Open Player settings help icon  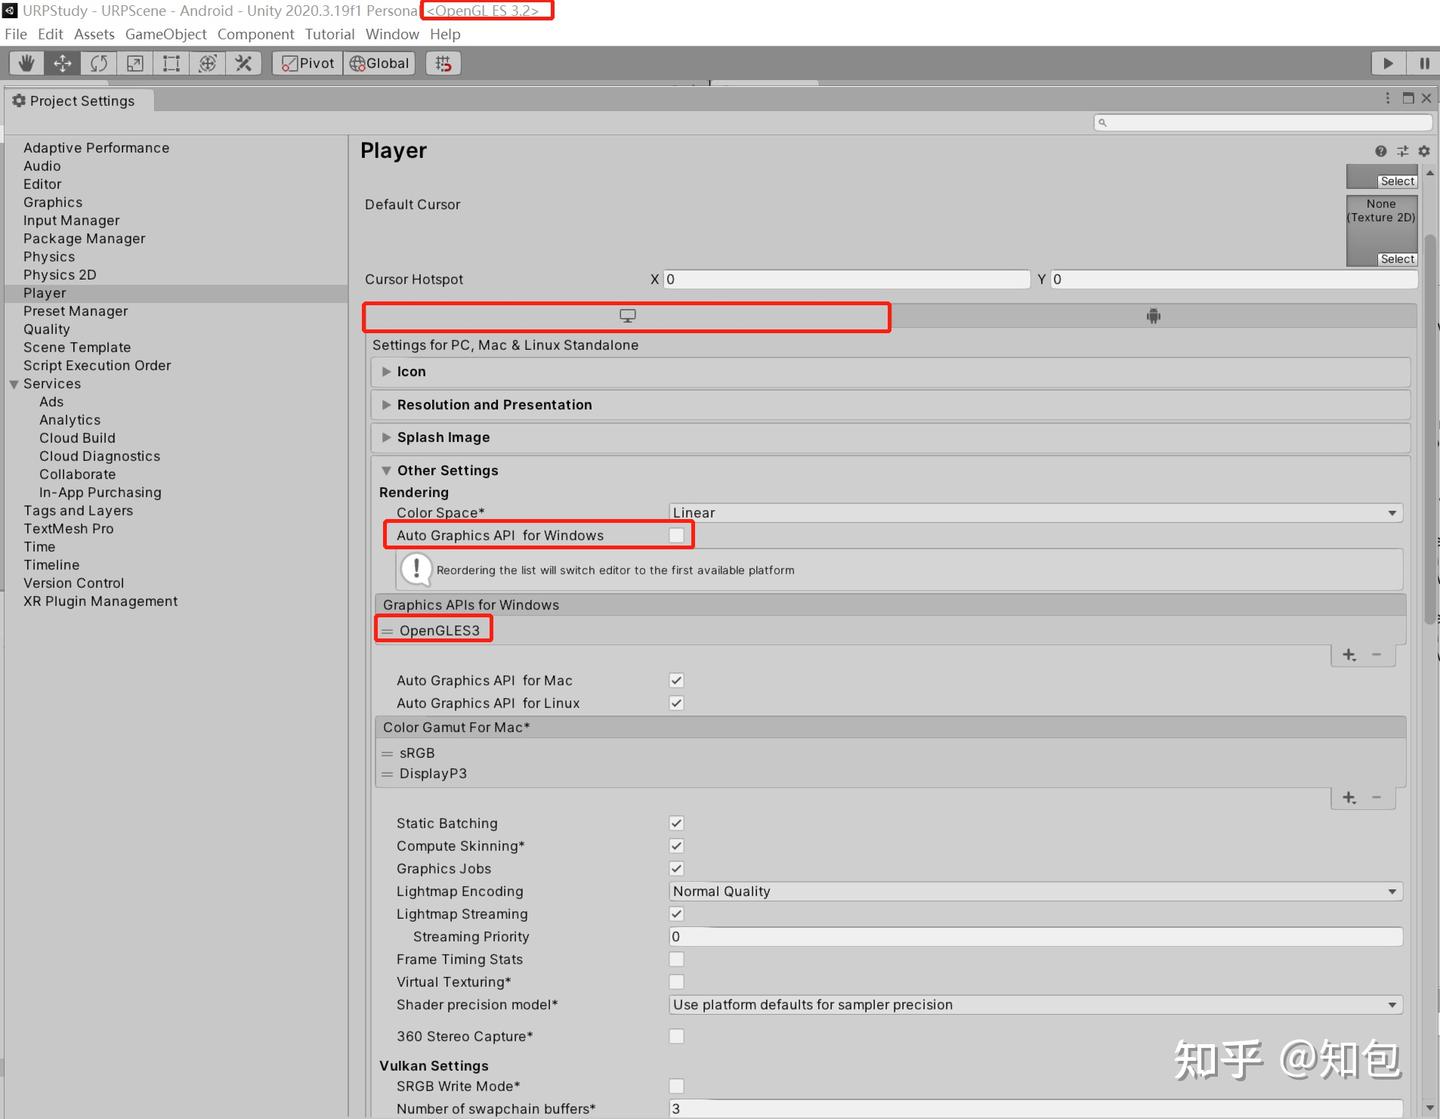click(1381, 151)
